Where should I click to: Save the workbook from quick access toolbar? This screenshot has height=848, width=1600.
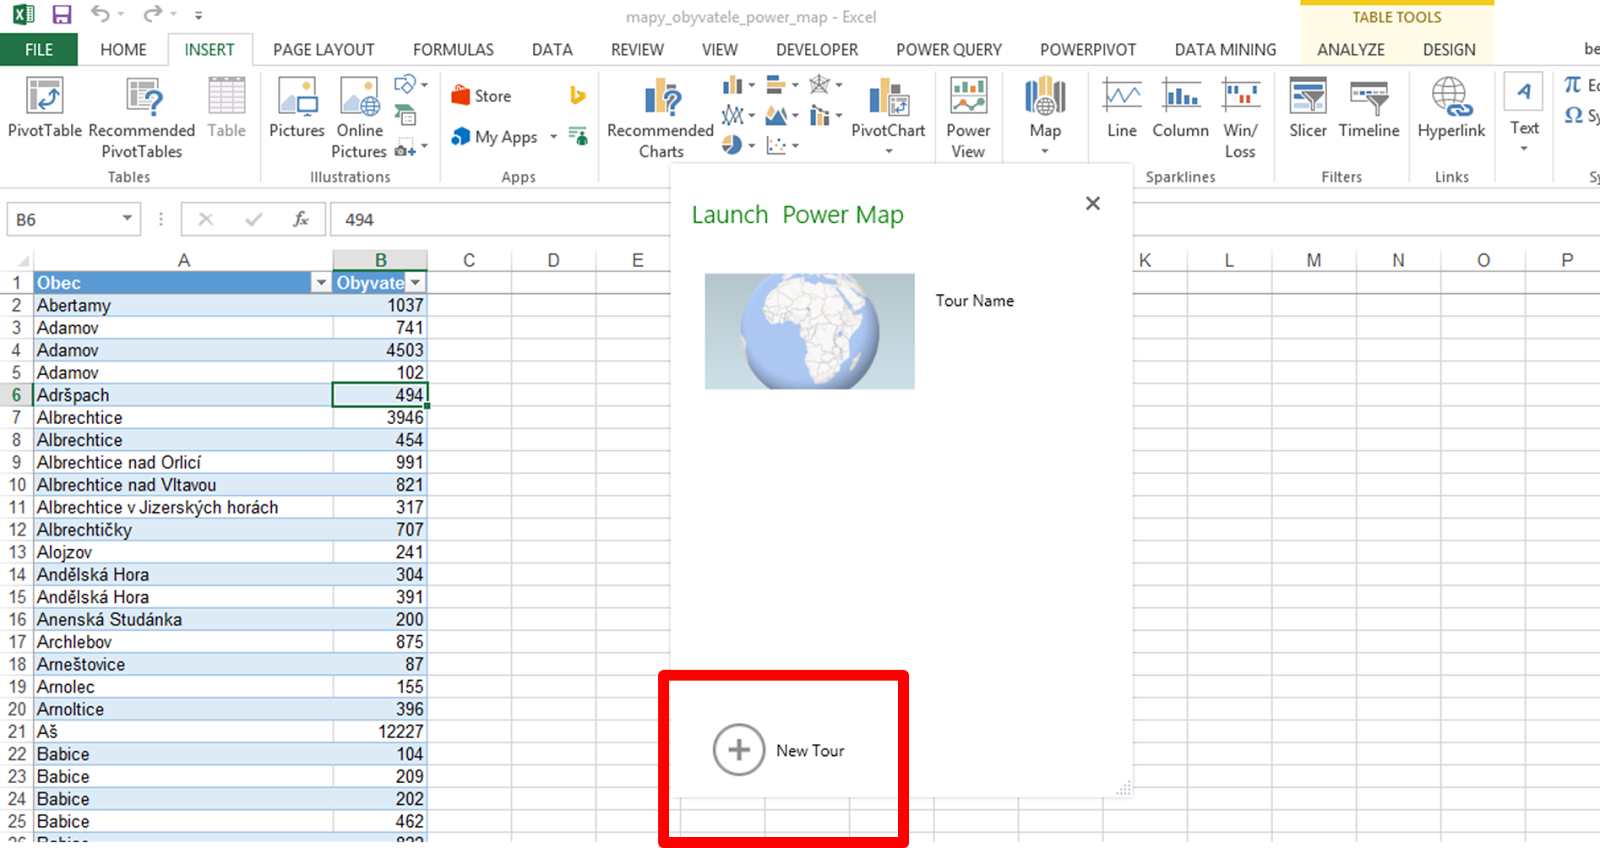(x=62, y=15)
